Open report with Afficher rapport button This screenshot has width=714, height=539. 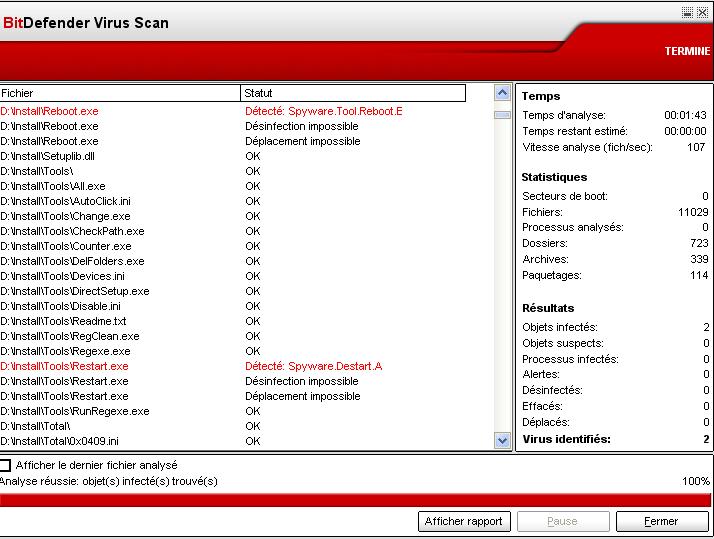click(x=464, y=521)
